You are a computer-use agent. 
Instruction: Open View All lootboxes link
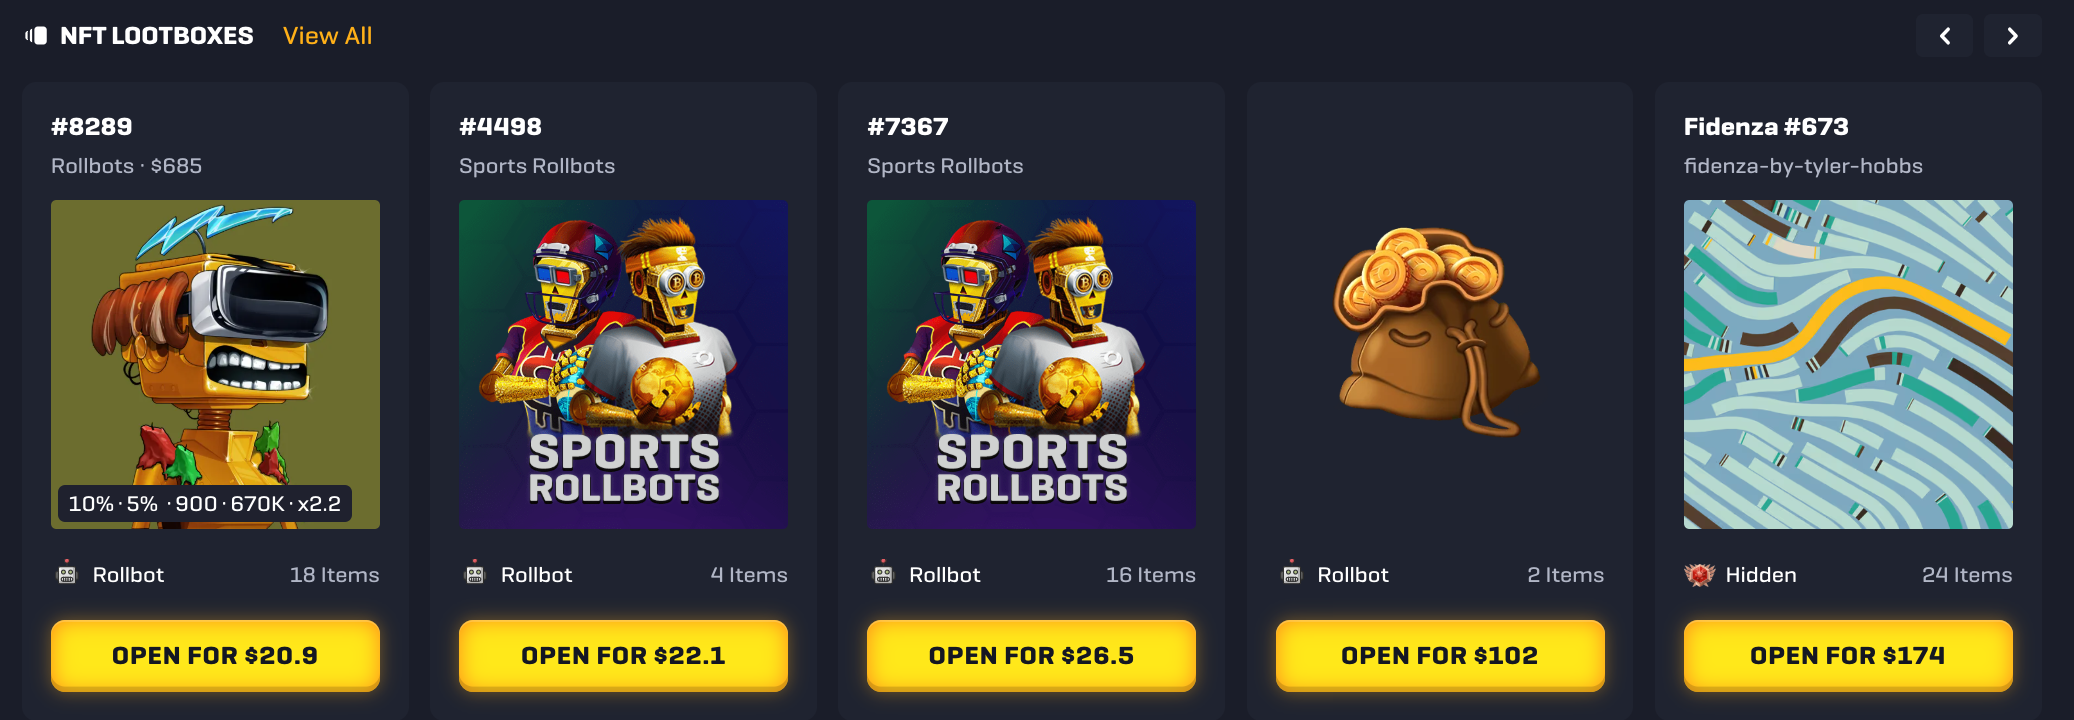327,36
